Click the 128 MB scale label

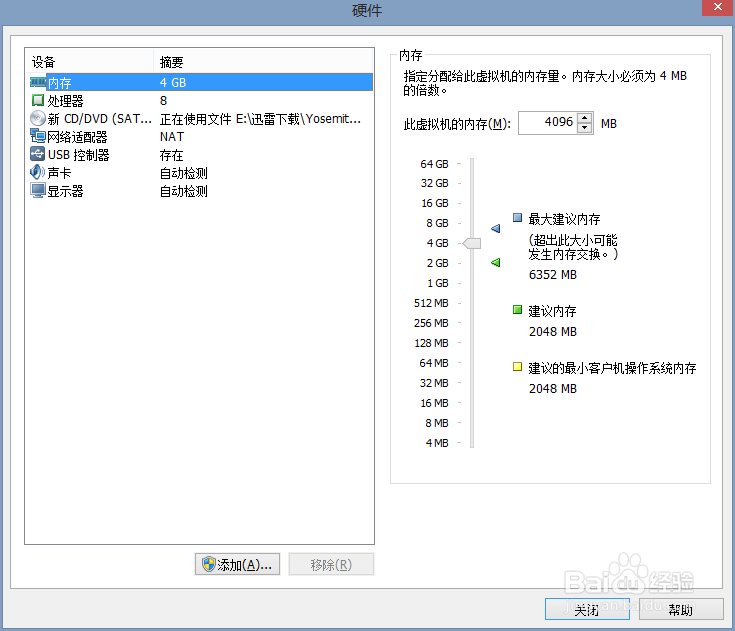pos(431,343)
